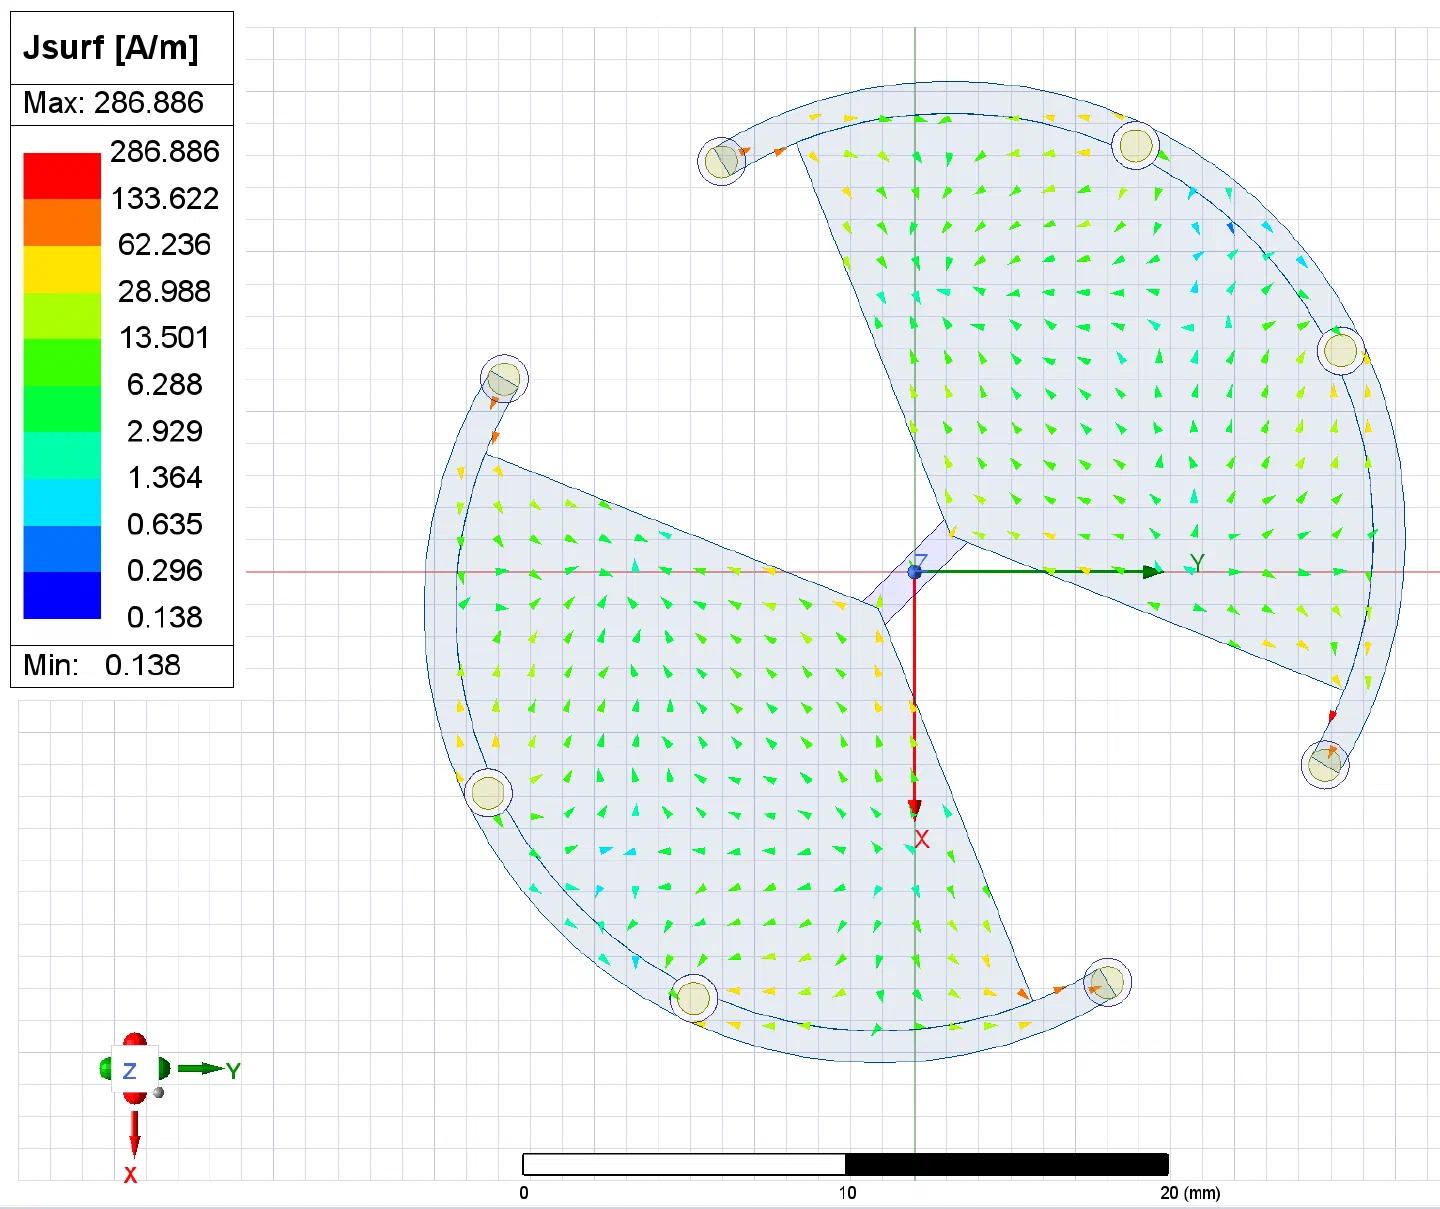Click the Y label on the model axis

pyautogui.click(x=1197, y=563)
